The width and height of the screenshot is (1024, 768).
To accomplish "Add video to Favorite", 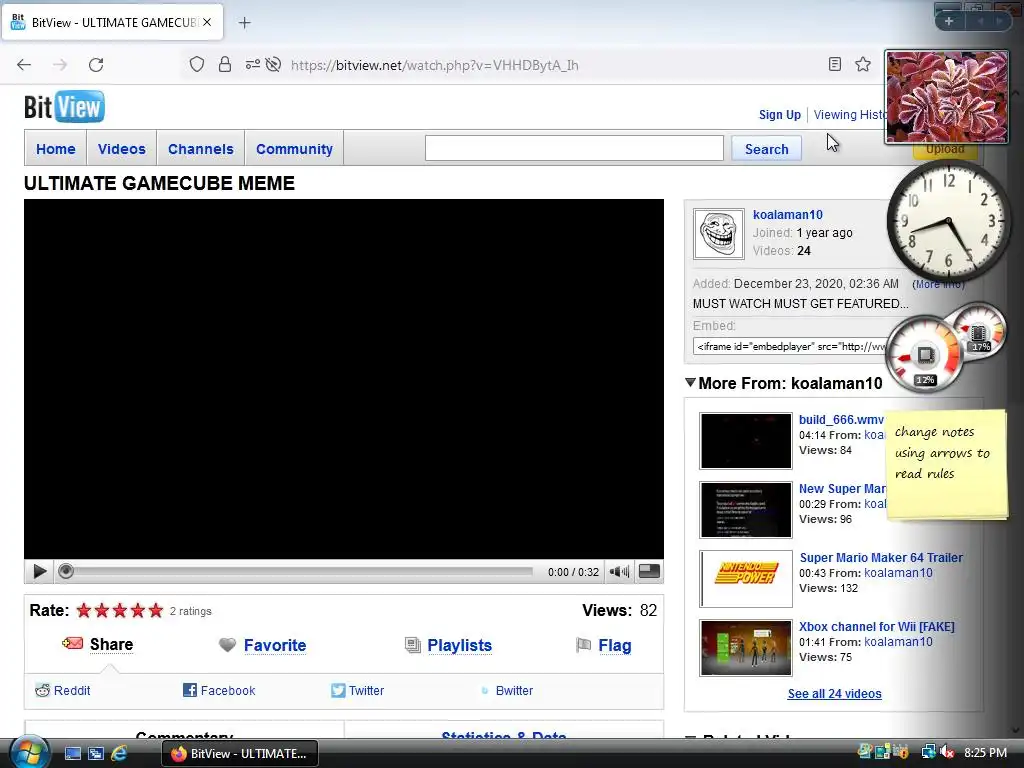I will pos(275,645).
